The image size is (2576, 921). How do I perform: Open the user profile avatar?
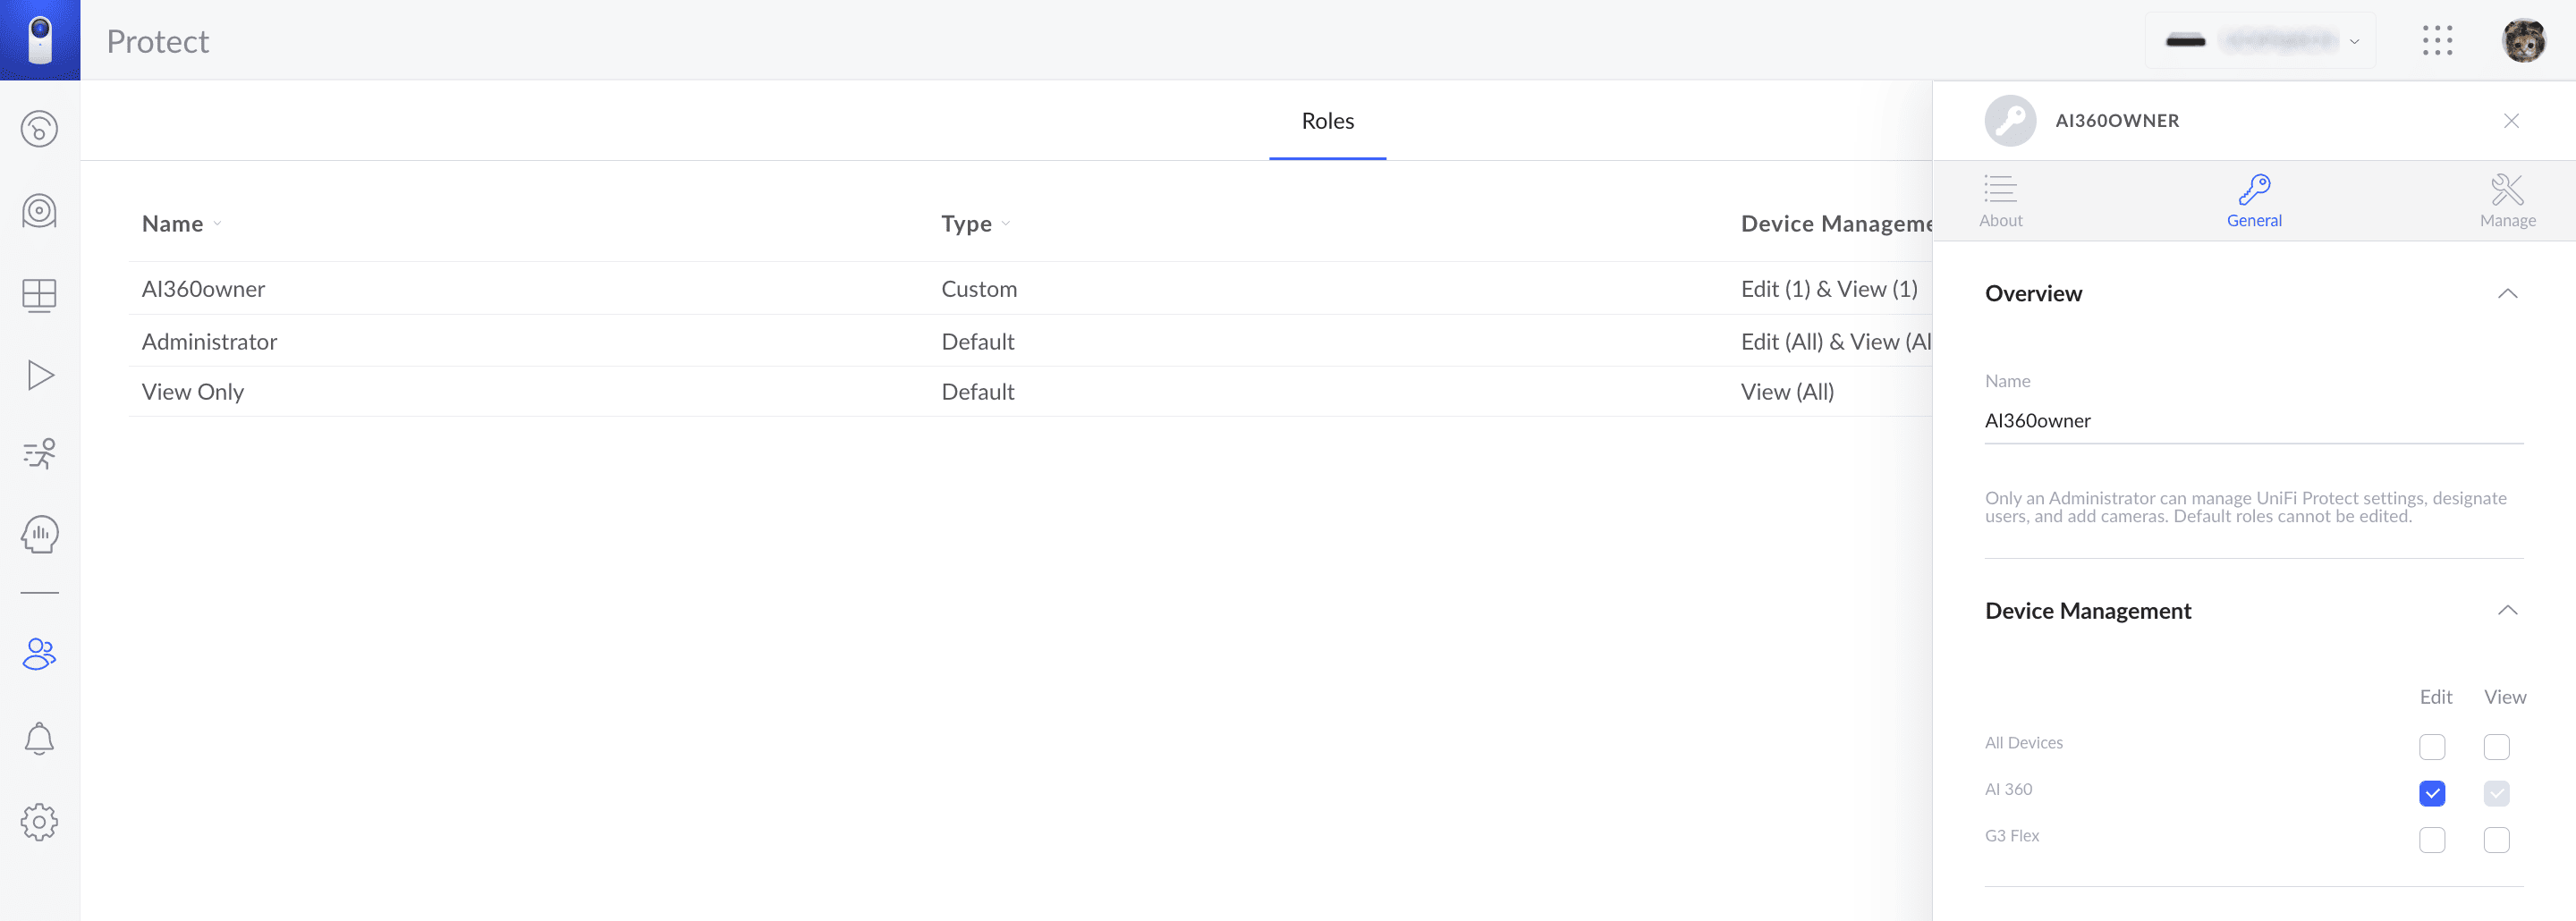click(x=2523, y=40)
